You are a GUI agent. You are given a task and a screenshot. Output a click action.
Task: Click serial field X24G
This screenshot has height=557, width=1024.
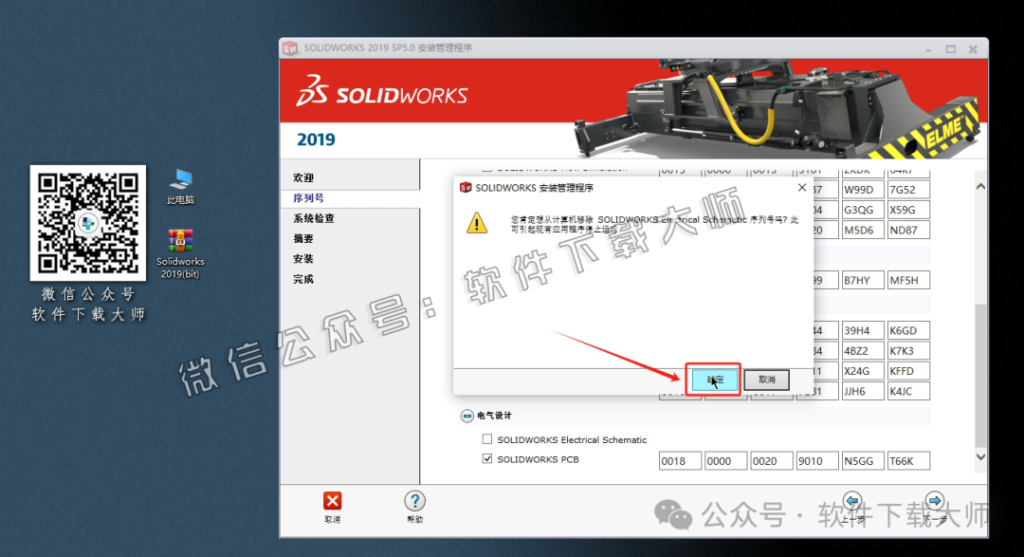tap(863, 371)
